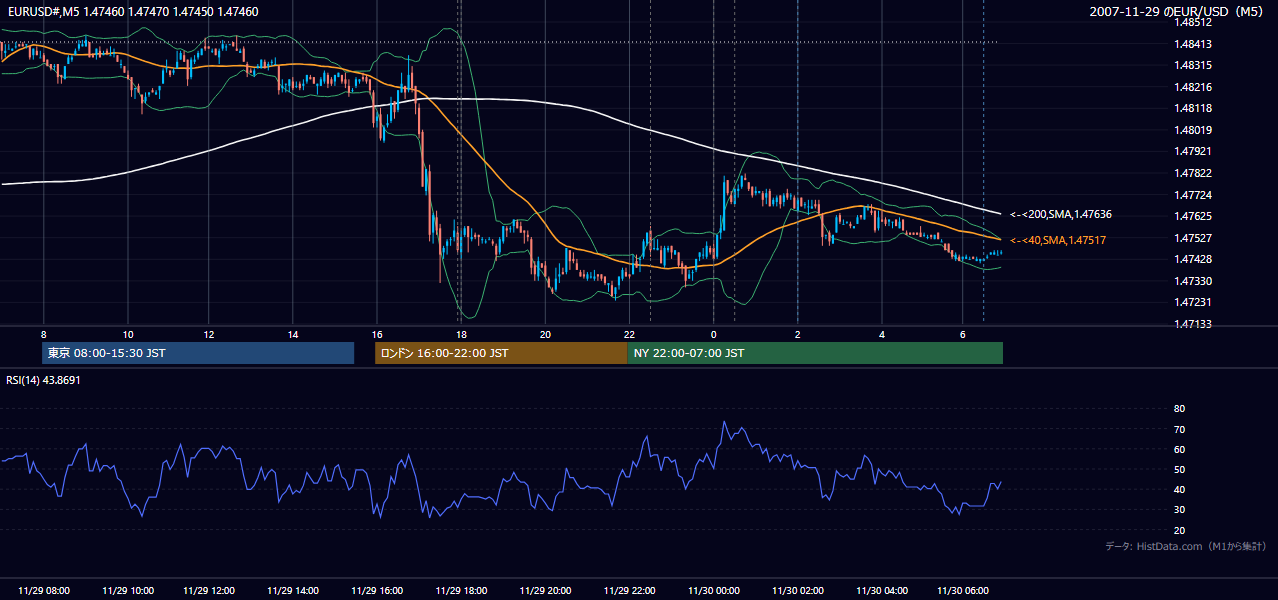Click the 11/29 14:00 time label

pos(295,590)
